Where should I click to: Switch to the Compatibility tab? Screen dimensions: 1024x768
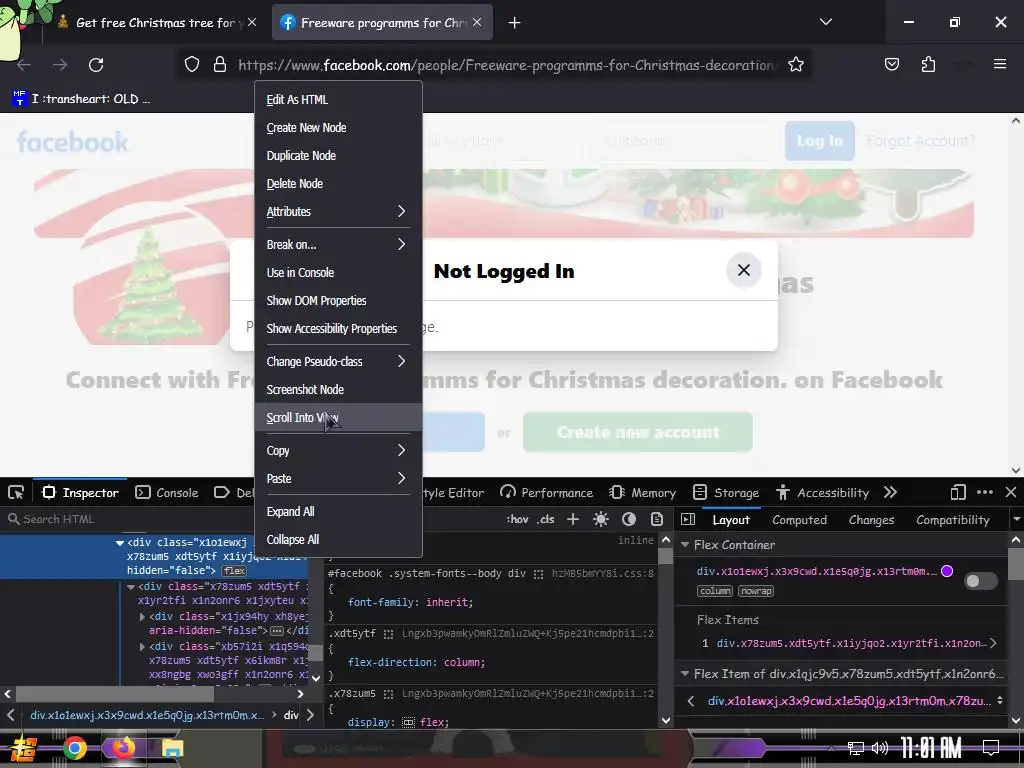pyautogui.click(x=953, y=520)
